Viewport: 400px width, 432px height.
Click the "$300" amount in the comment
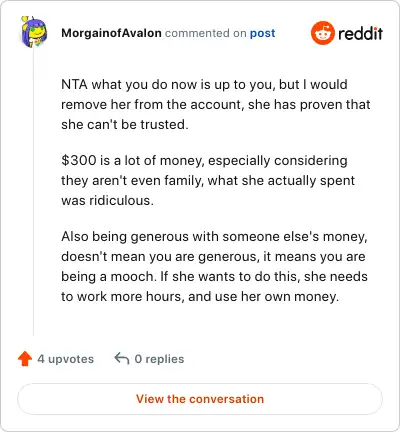pyautogui.click(x=79, y=160)
